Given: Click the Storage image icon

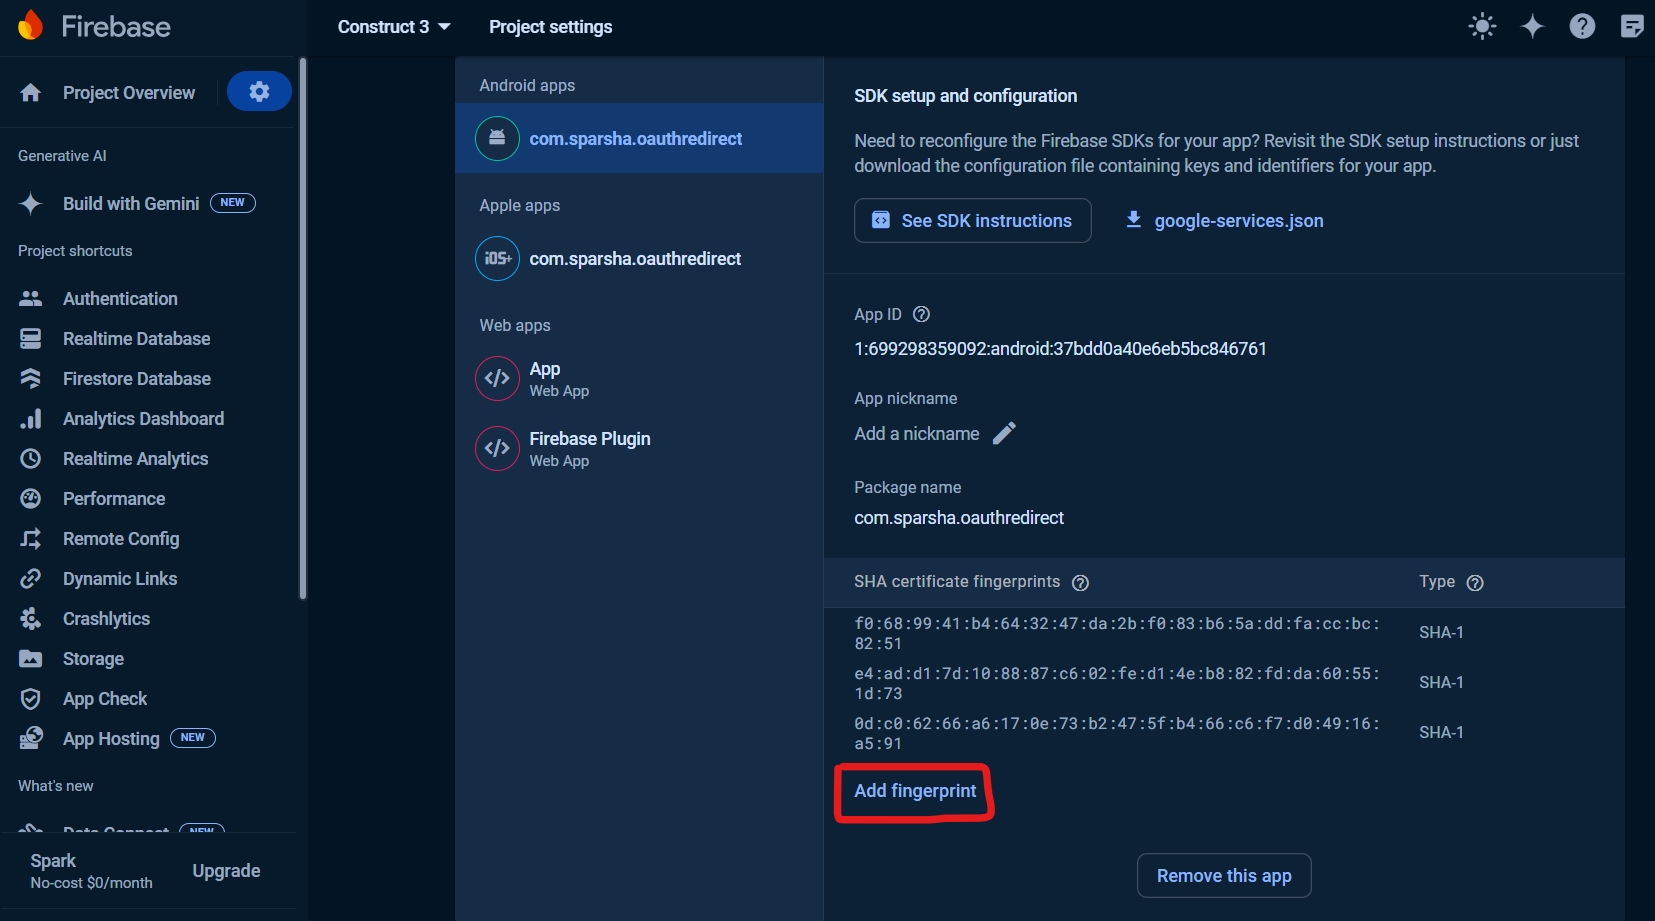Looking at the screenshot, I should pyautogui.click(x=31, y=659).
